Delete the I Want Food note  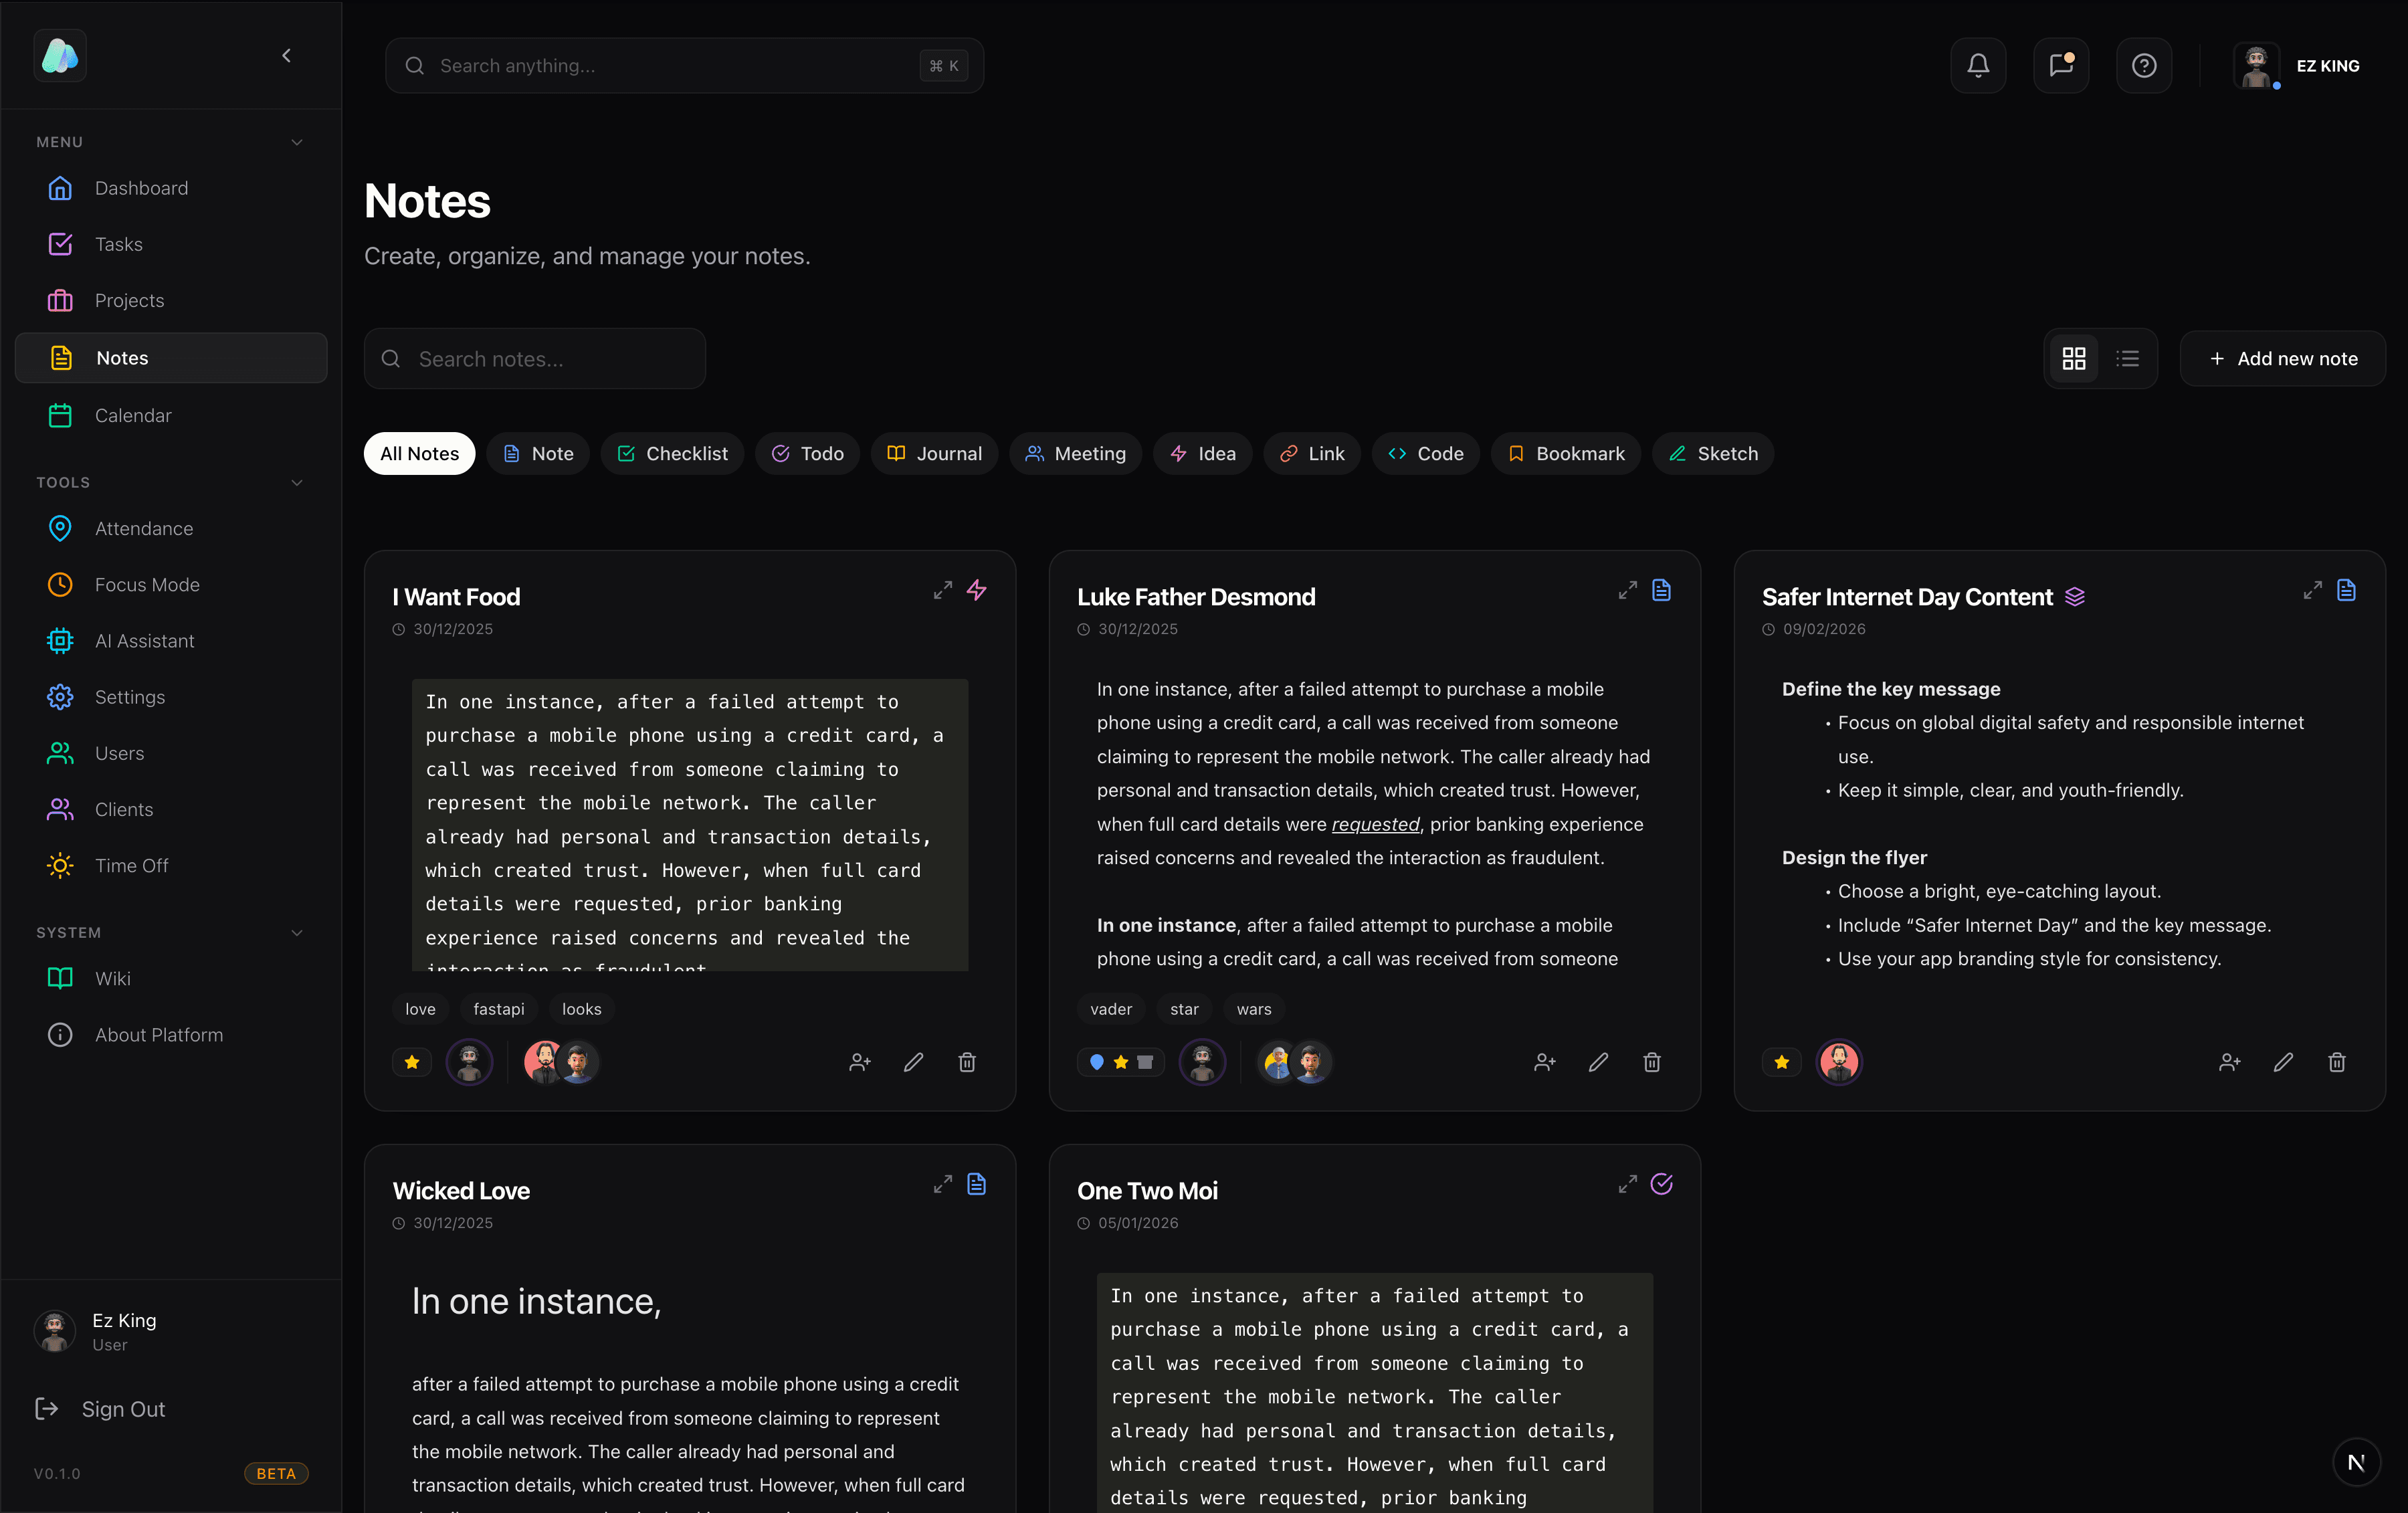(967, 1063)
